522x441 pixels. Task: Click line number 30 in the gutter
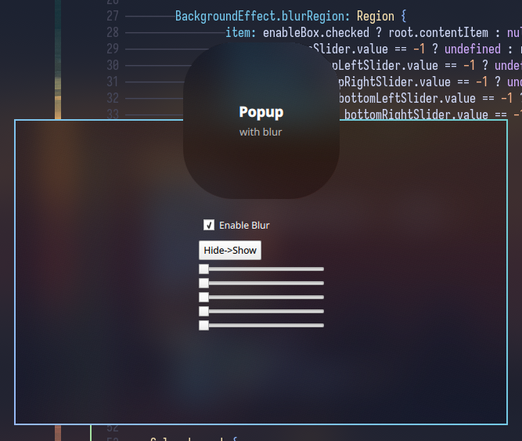pos(113,65)
